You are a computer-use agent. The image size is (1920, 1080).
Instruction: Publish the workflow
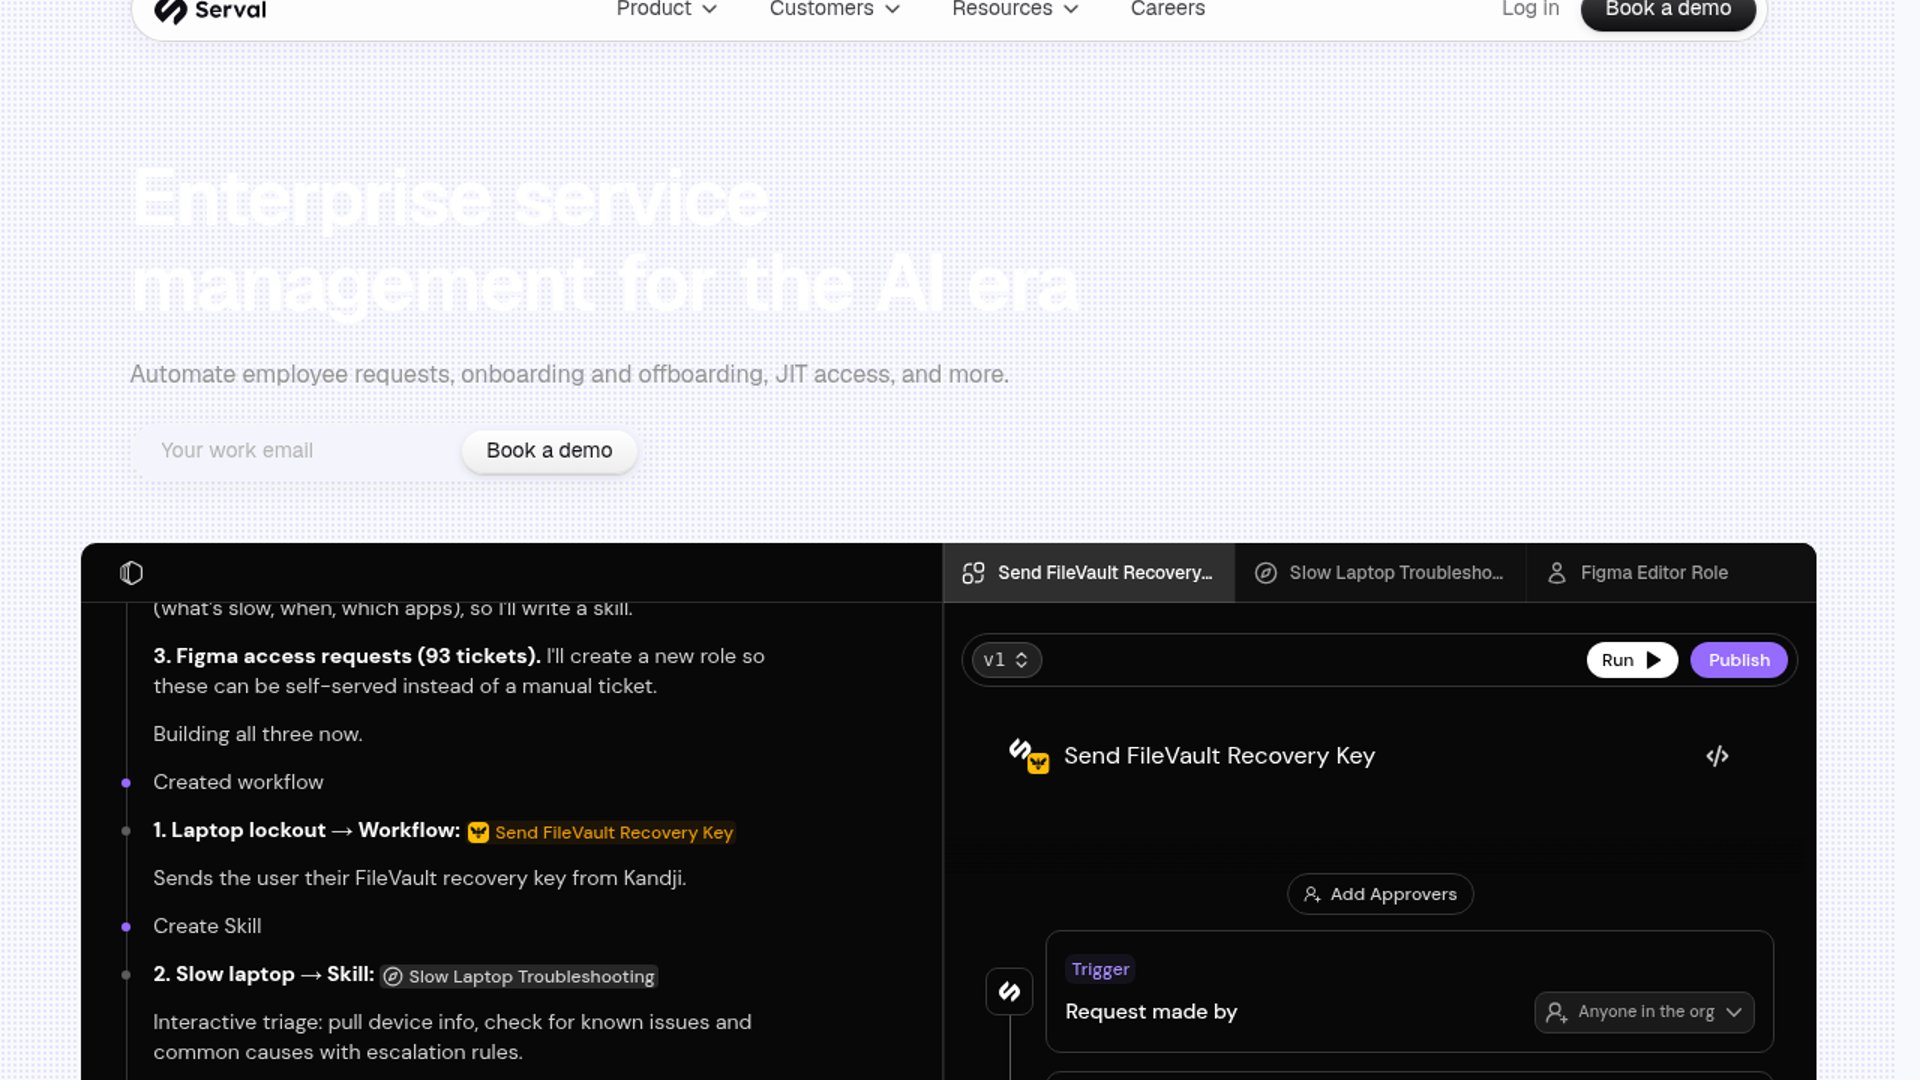pyautogui.click(x=1738, y=660)
